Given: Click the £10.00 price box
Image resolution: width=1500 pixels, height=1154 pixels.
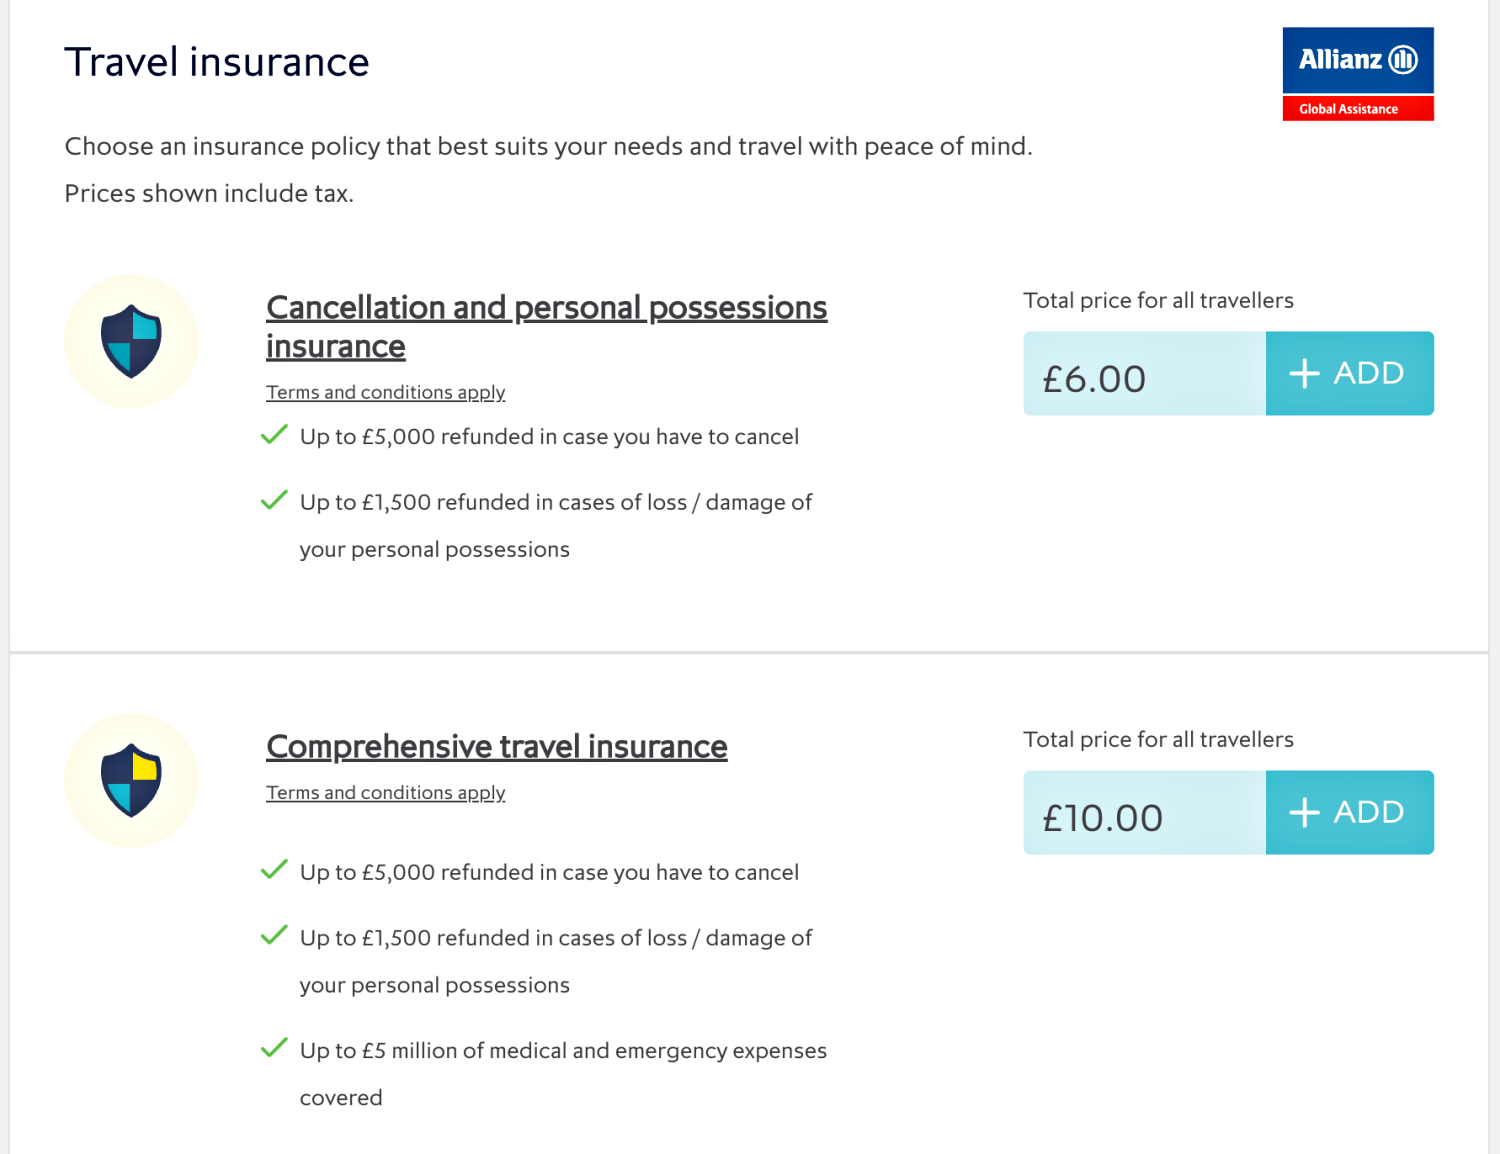Looking at the screenshot, I should (1145, 812).
